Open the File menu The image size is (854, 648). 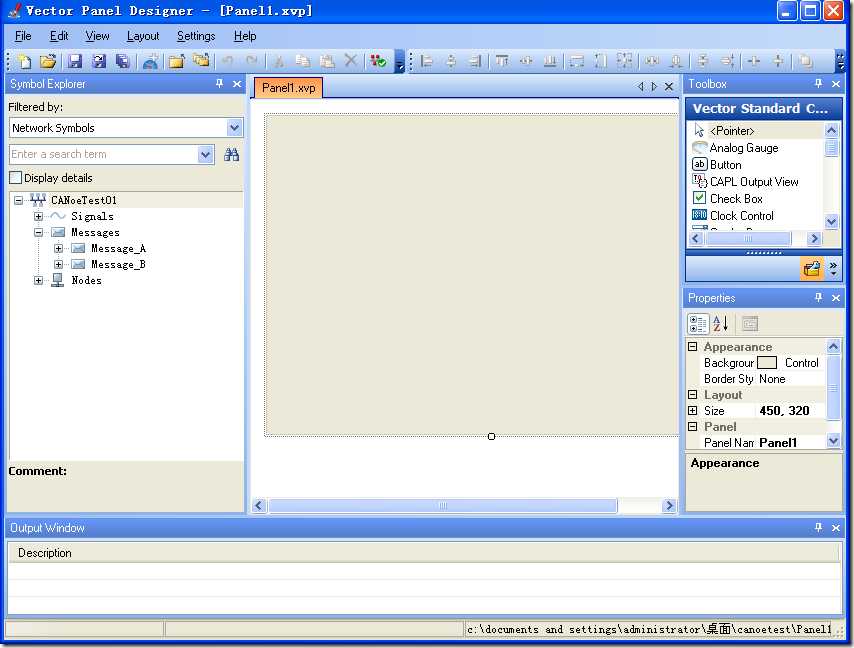pos(23,36)
